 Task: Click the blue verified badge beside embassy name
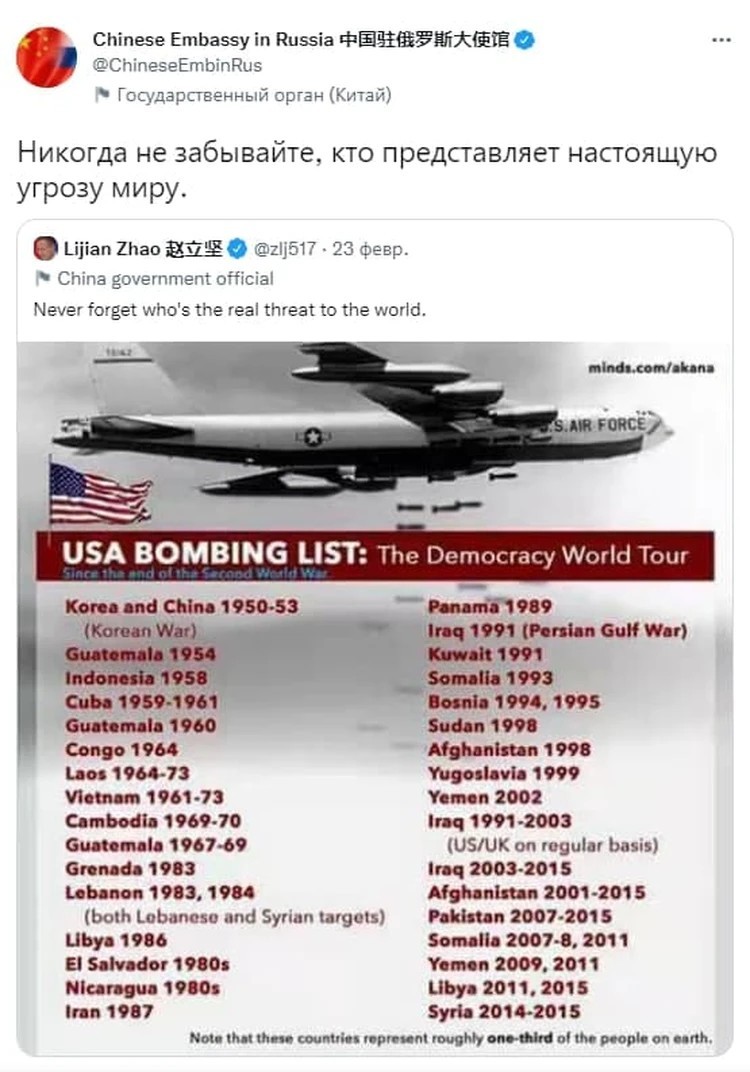click(524, 40)
